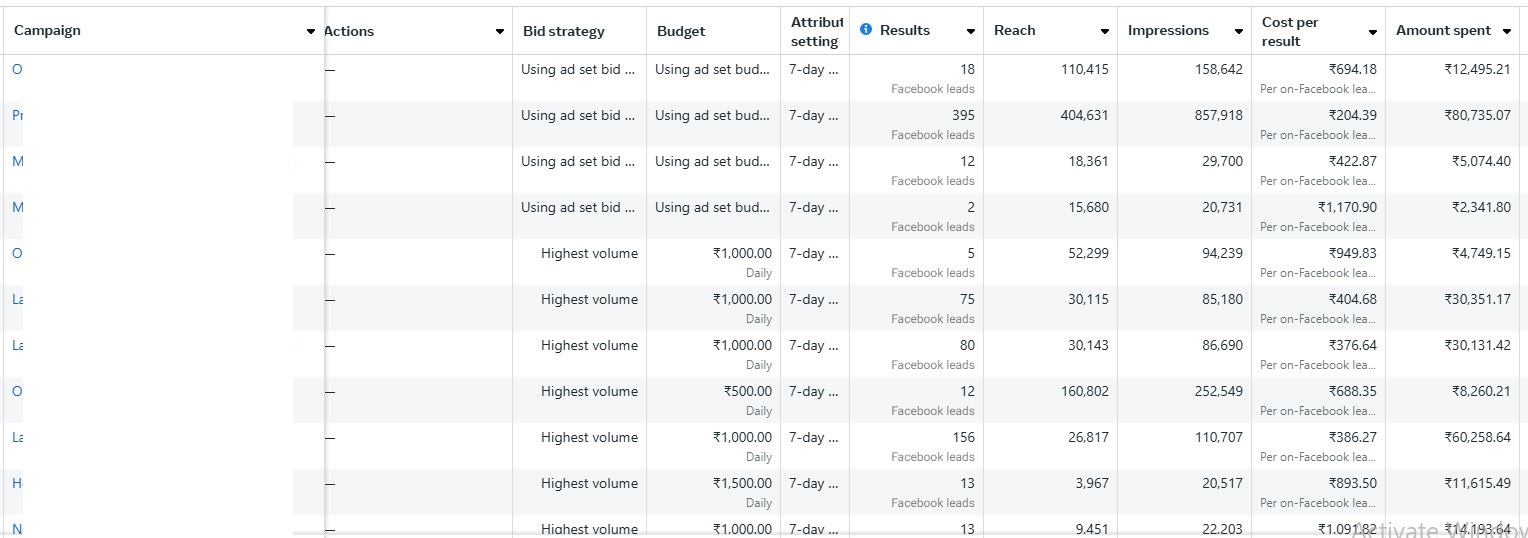Click the Attribution setting column header
The image size is (1528, 538).
coord(815,31)
